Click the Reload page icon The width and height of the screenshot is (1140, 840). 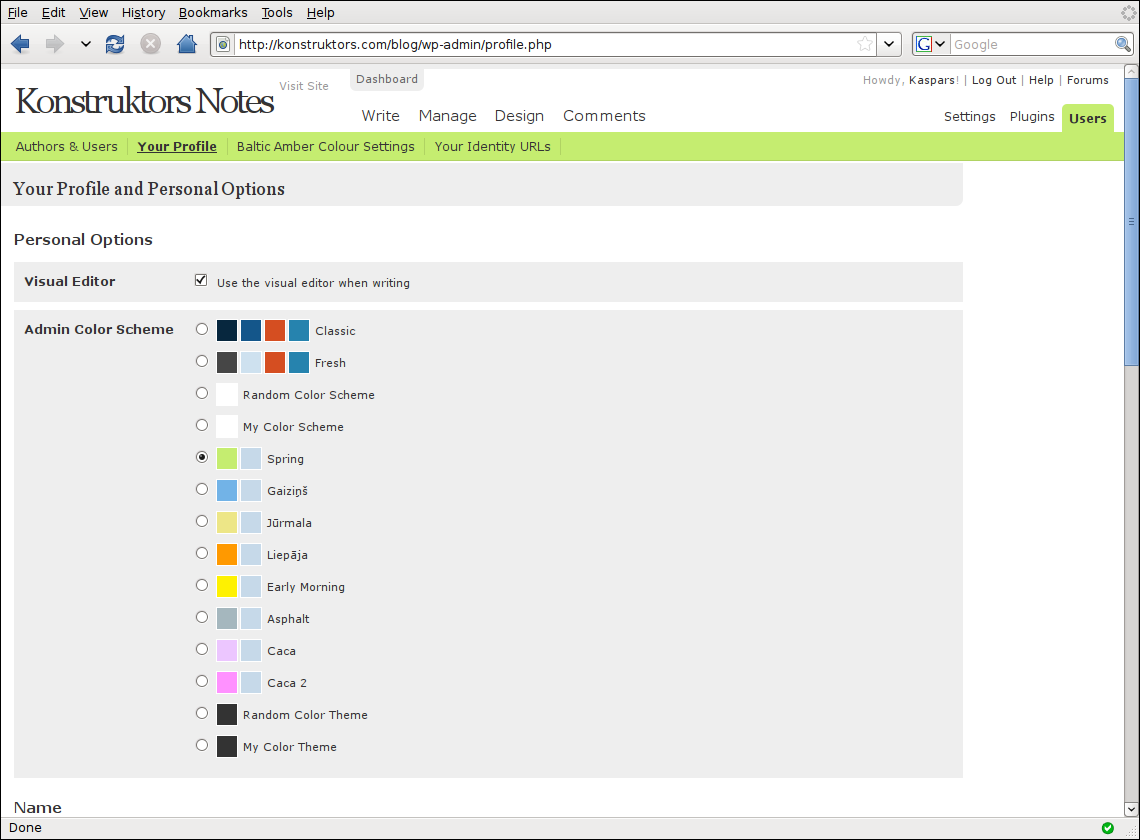click(x=115, y=44)
